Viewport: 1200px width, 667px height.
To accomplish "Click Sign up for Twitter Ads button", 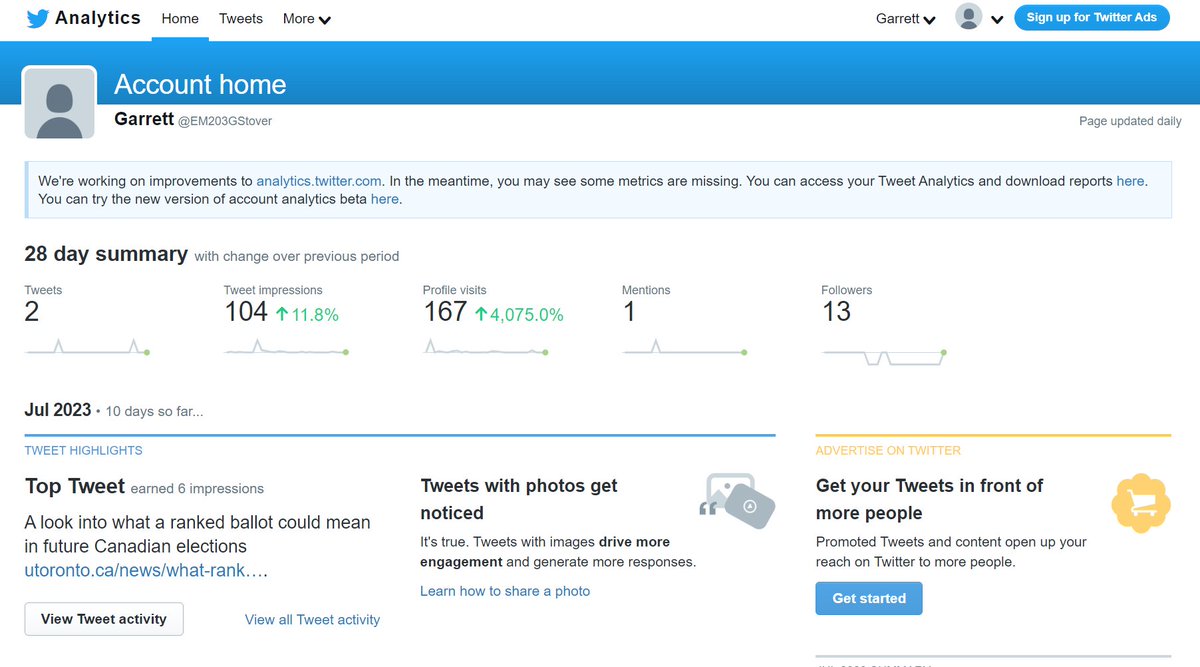I will [x=1091, y=17].
